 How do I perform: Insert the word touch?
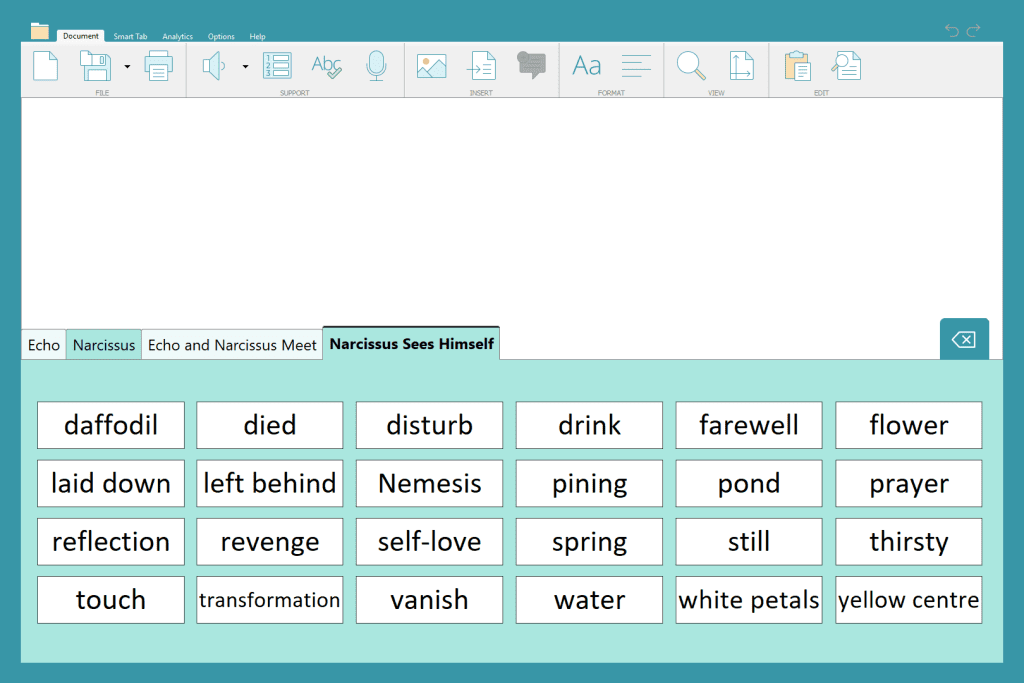(111, 599)
